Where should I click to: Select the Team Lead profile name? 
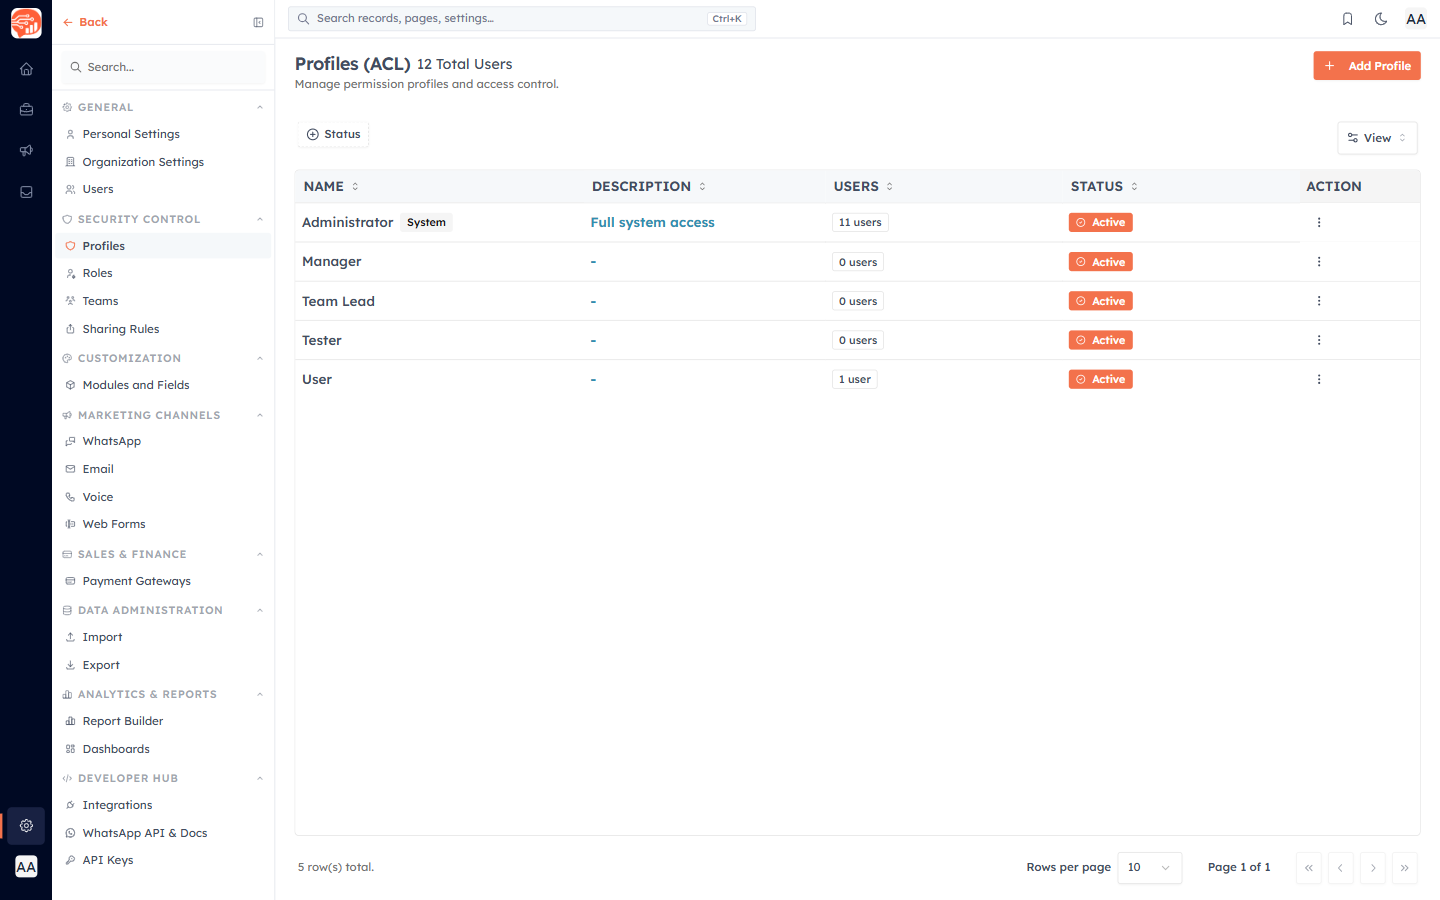338,301
